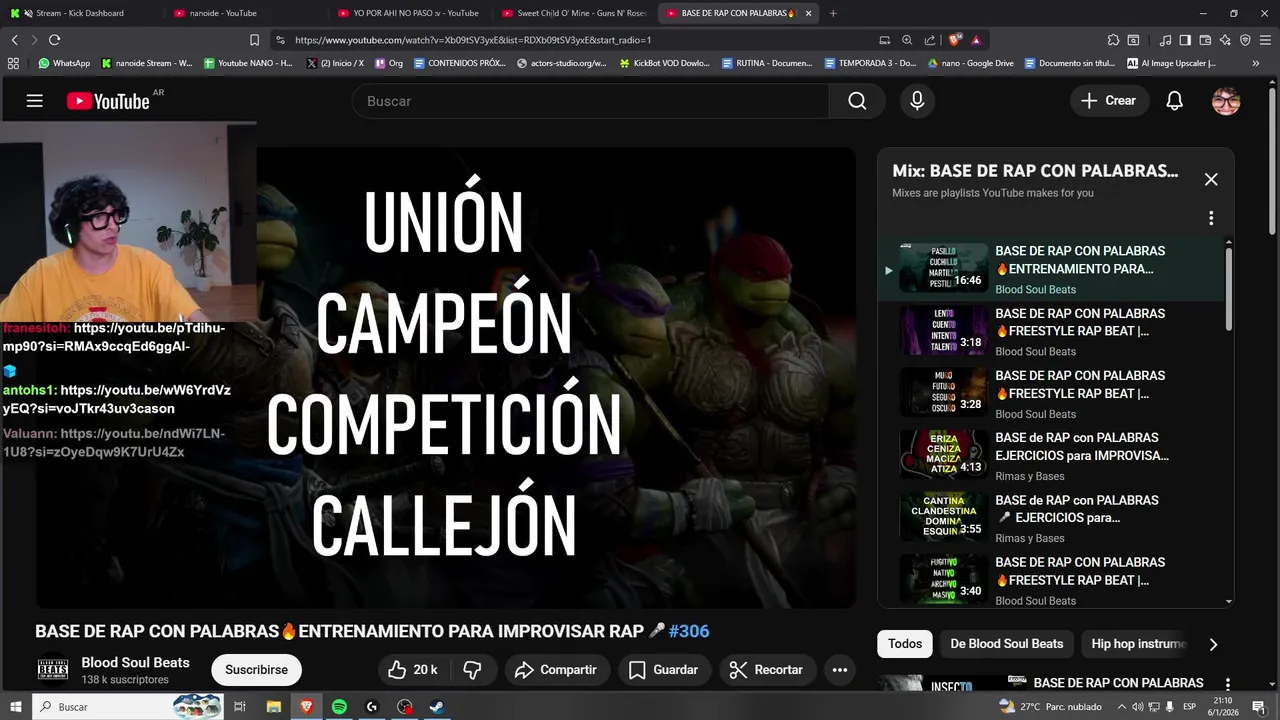This screenshot has height=720, width=1280.
Task: Play the 3:40 FUGITIVO NATIVO thumbnail
Action: tap(943, 580)
